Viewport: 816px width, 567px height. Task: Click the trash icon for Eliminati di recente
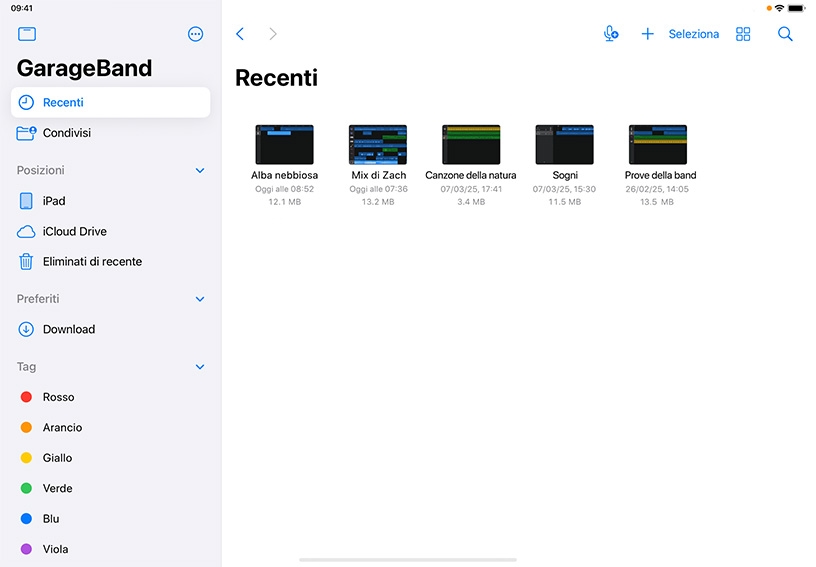(26, 262)
